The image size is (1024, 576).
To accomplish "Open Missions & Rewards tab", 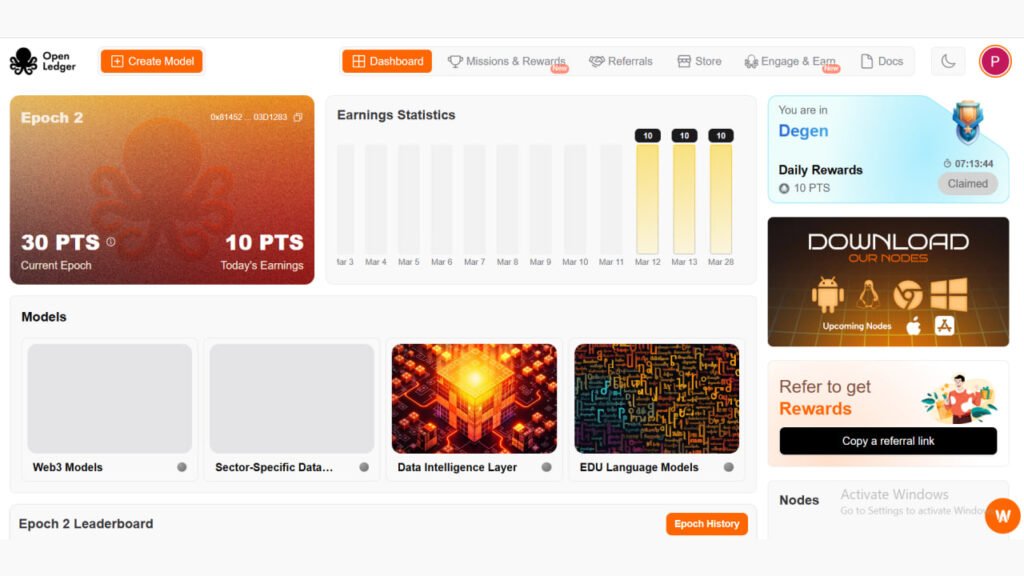I will [x=506, y=61].
